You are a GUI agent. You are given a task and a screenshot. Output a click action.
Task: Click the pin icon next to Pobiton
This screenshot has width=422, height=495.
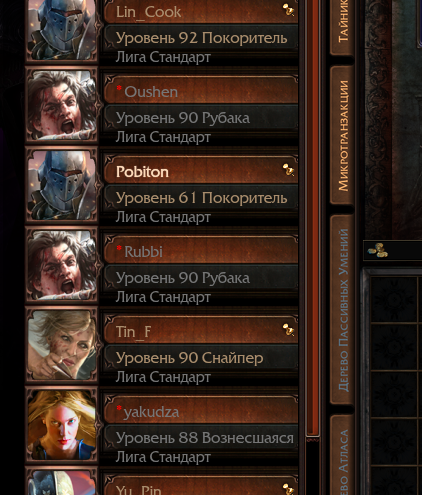[x=288, y=170]
